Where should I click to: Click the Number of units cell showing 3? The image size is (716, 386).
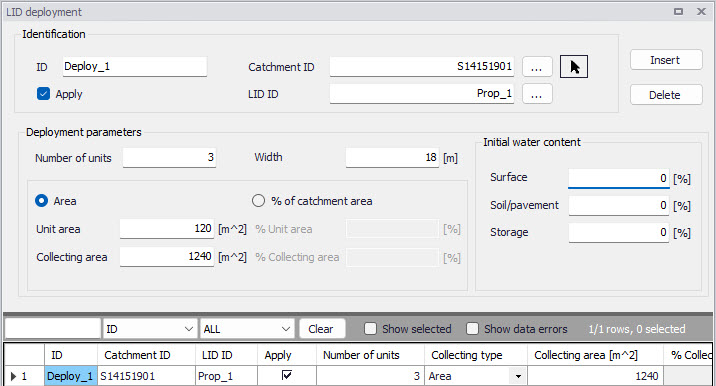coord(370,376)
